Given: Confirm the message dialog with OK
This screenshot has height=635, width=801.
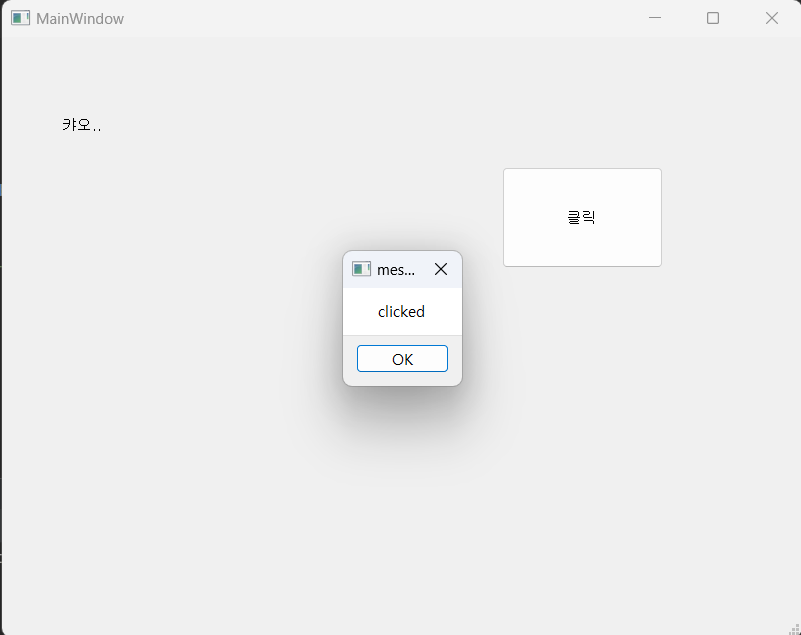Looking at the screenshot, I should click(x=402, y=359).
